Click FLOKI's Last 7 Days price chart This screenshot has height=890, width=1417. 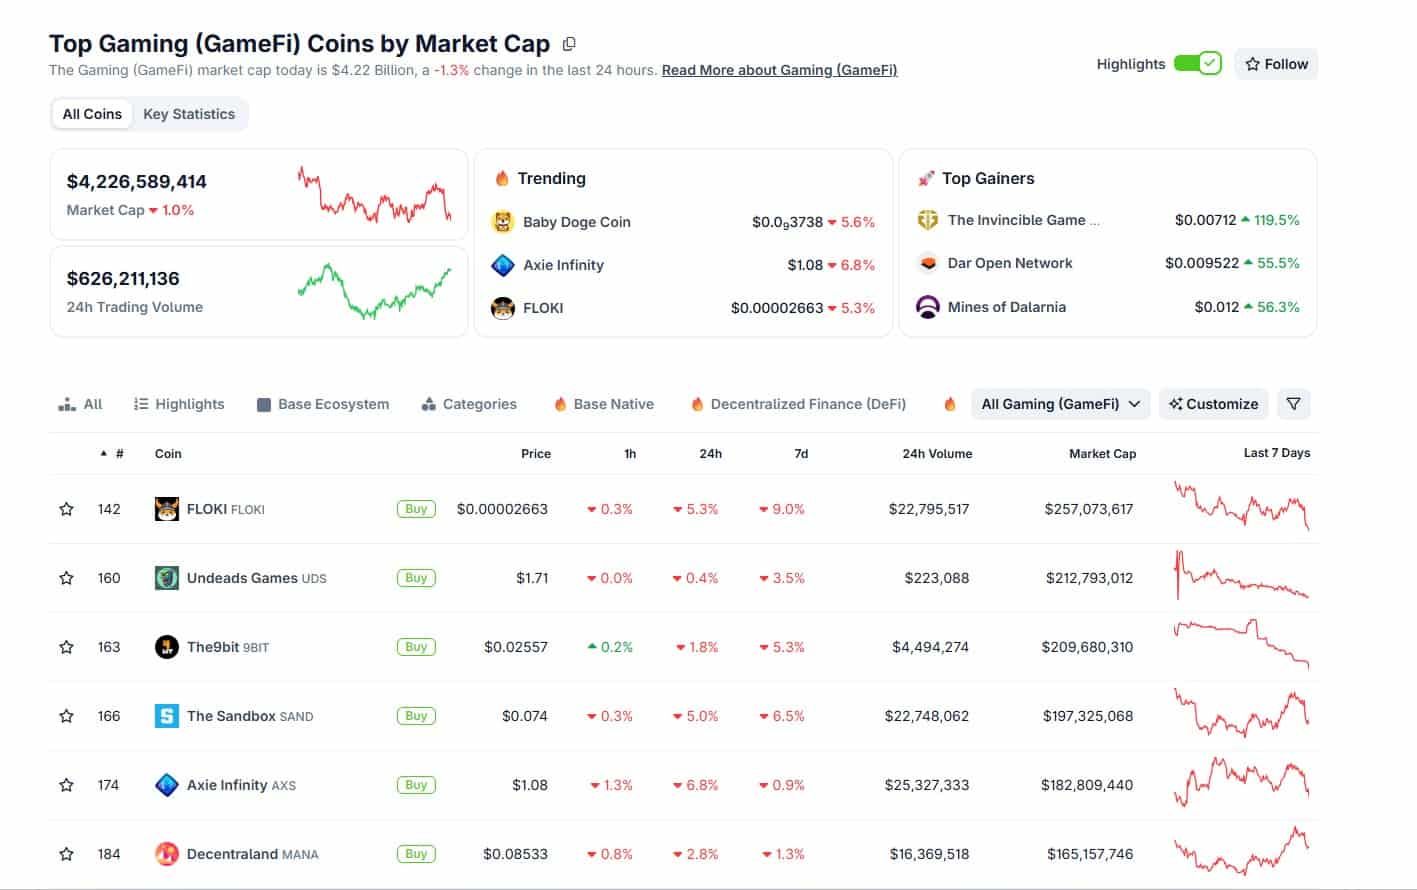(x=1240, y=508)
